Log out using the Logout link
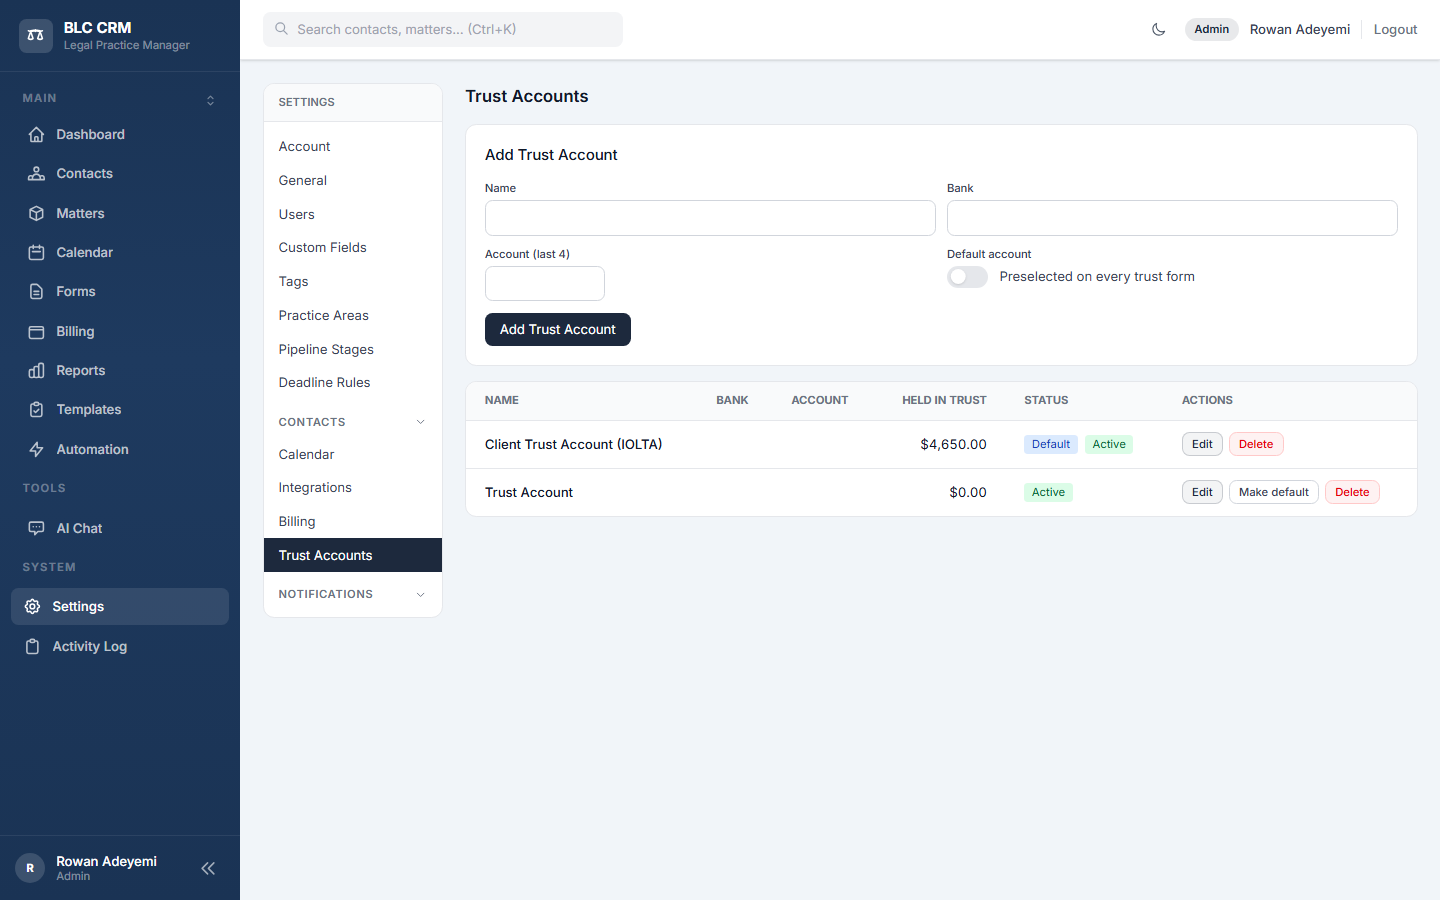The image size is (1440, 900). tap(1395, 30)
